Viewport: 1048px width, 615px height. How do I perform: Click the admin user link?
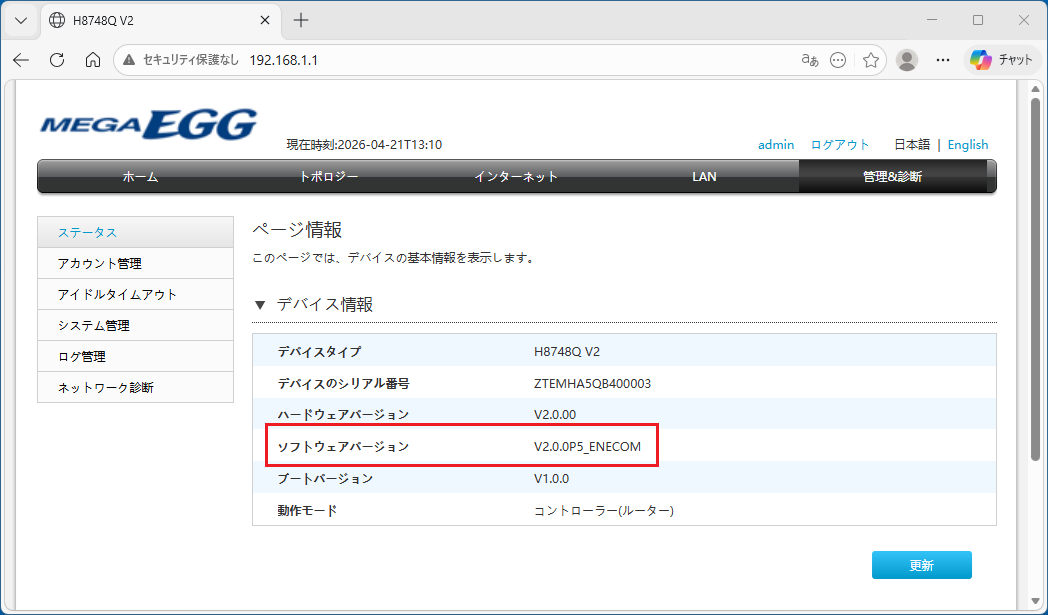(776, 144)
